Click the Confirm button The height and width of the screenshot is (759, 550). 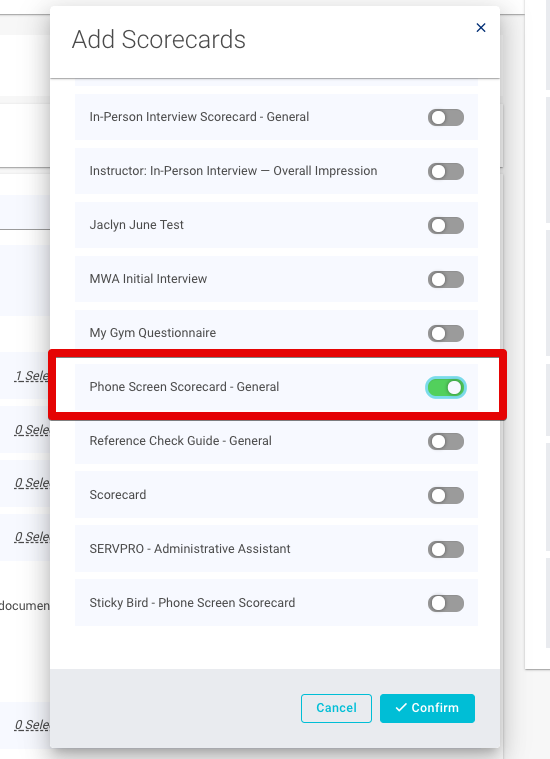coord(427,708)
